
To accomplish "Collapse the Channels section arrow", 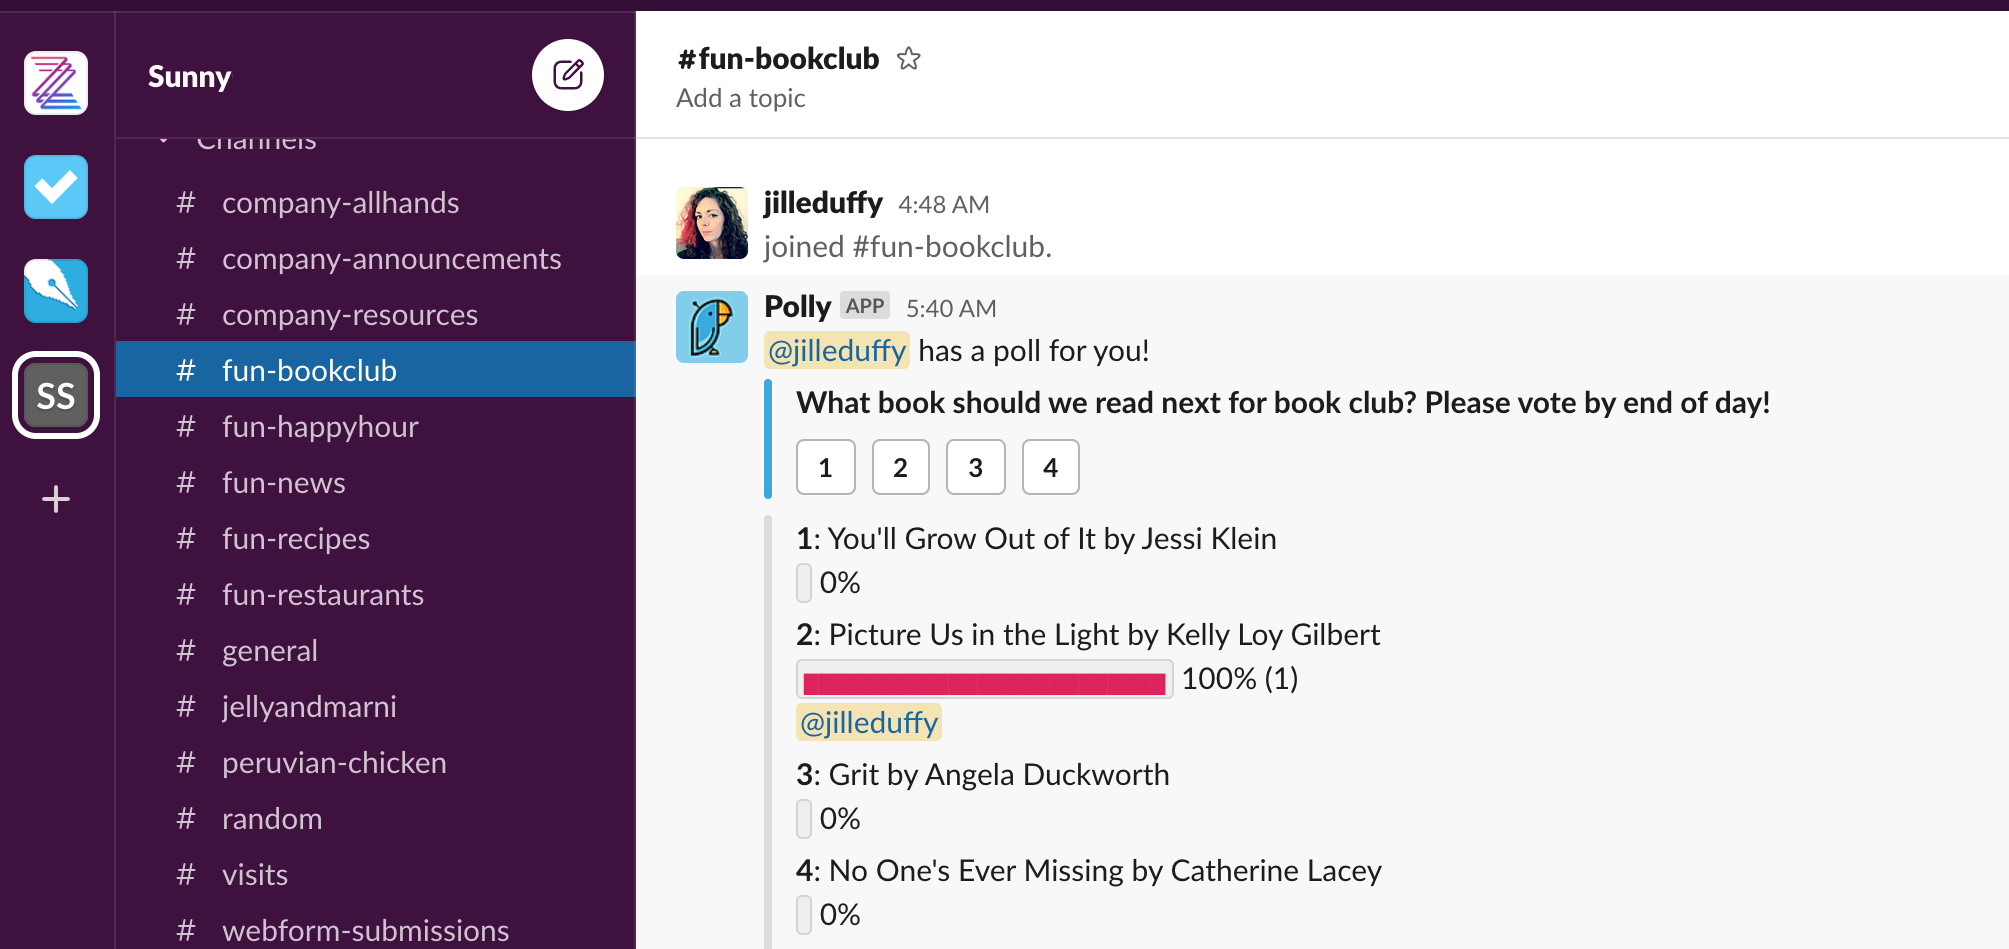I will [x=163, y=141].
